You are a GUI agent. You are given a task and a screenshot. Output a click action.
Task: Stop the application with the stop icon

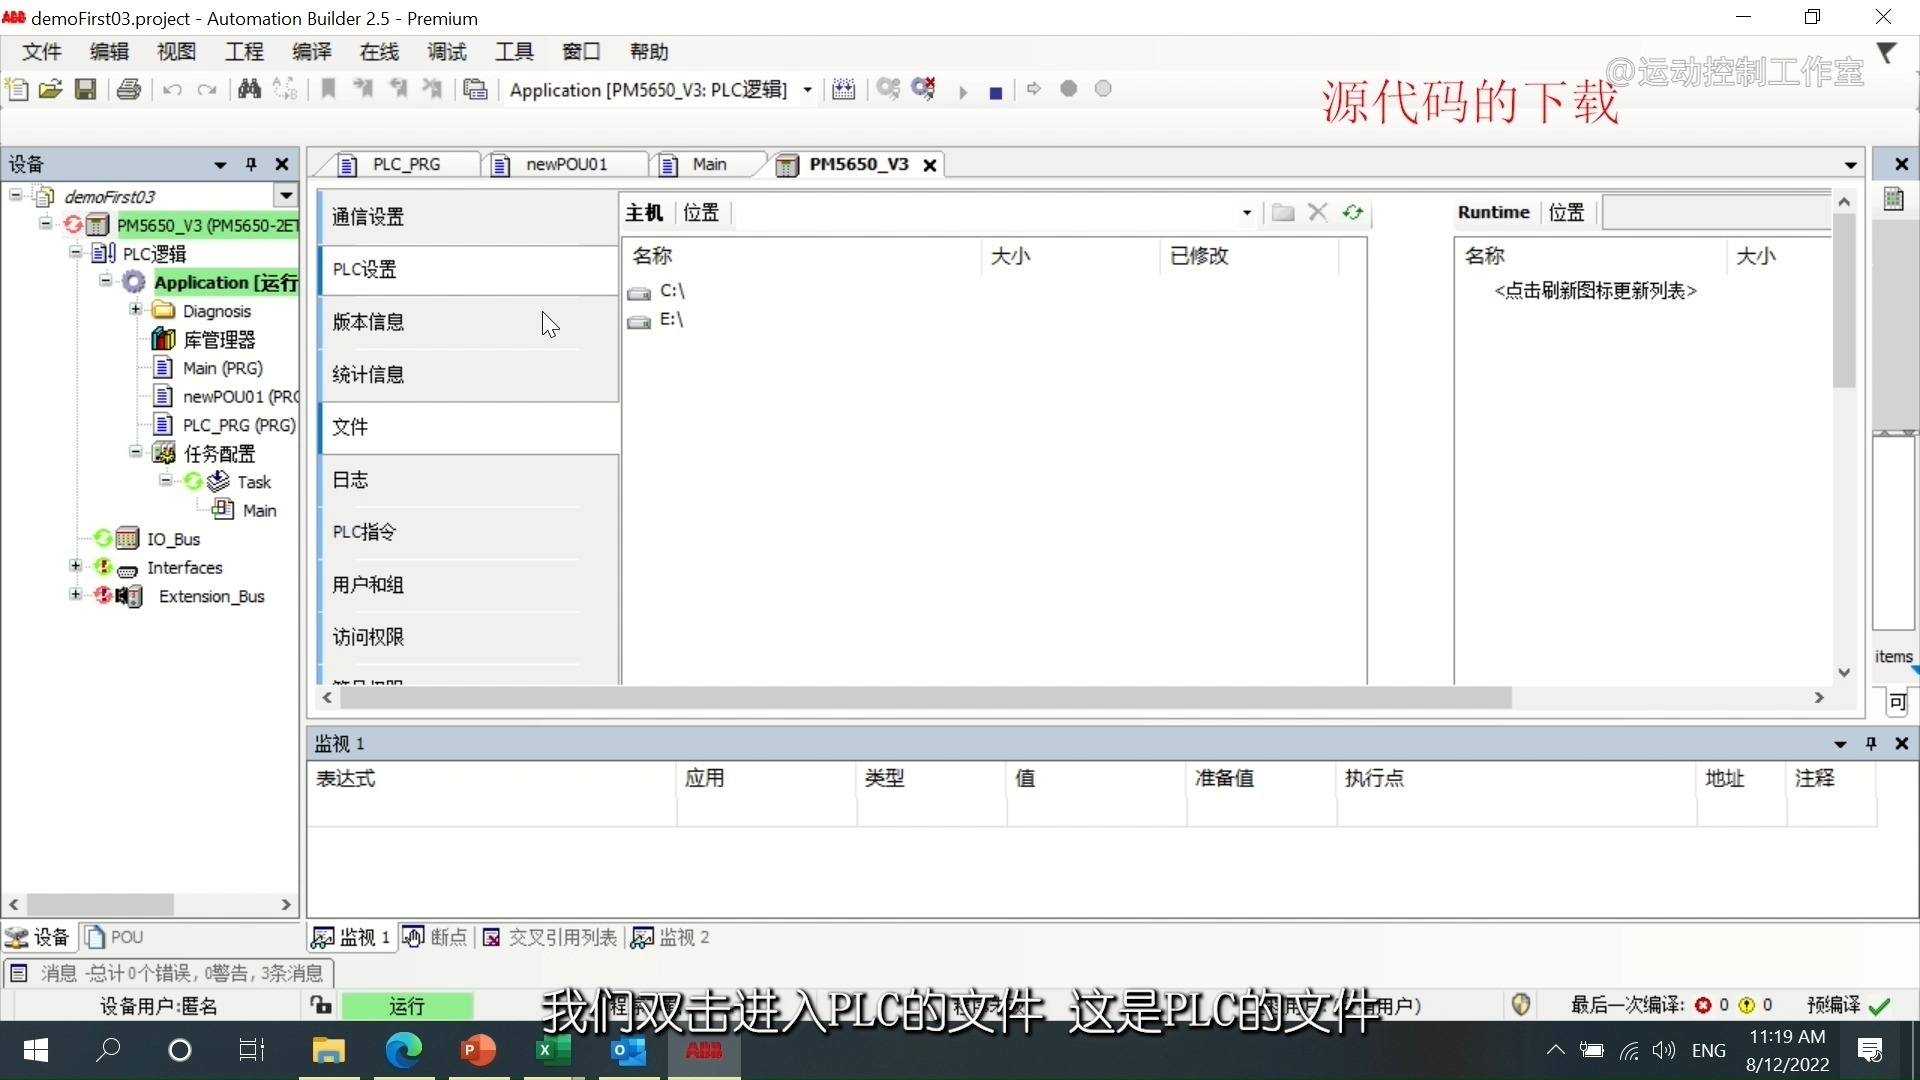996,91
